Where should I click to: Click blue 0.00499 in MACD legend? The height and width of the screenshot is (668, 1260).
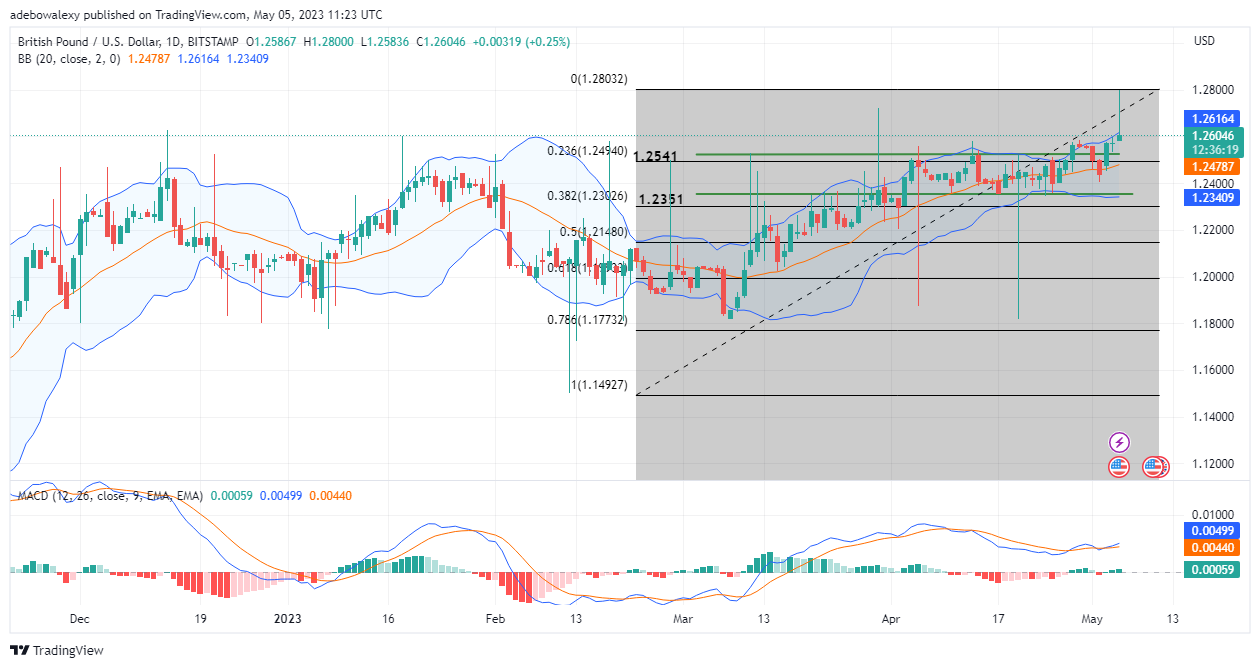pyautogui.click(x=281, y=495)
